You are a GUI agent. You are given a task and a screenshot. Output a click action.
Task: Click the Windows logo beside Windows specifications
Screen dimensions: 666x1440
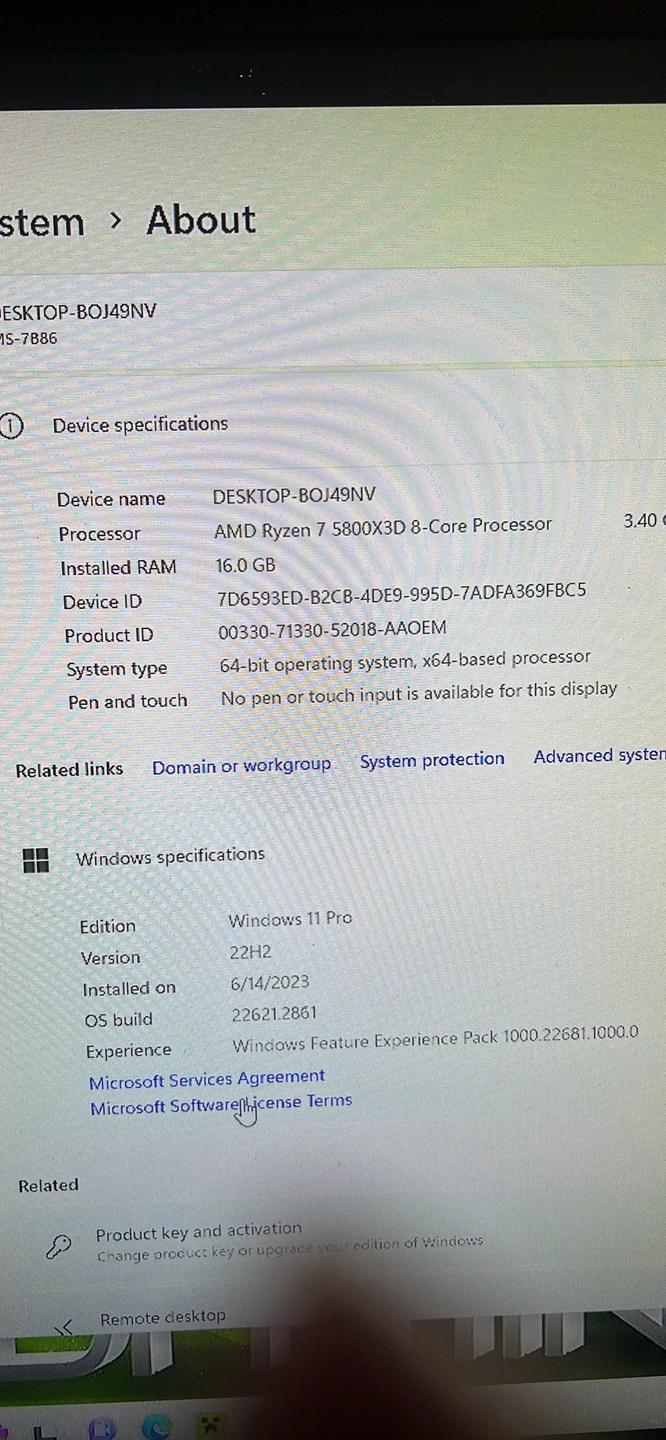pyautogui.click(x=36, y=860)
